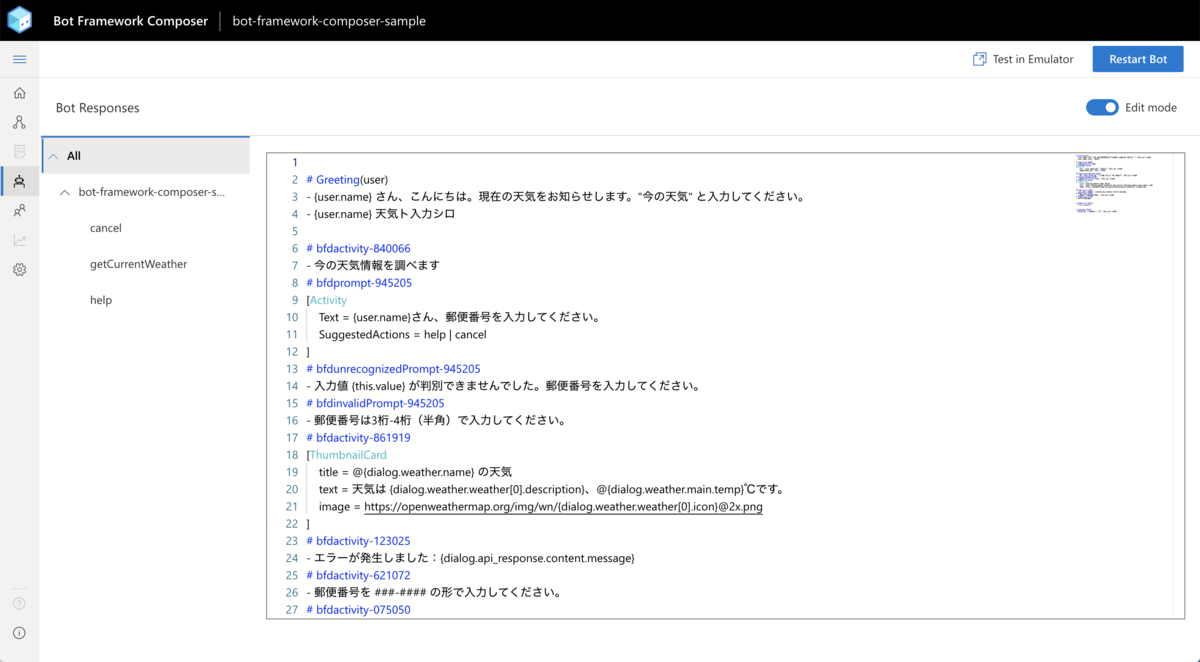Click the Test in Emulator option
Image resolution: width=1200 pixels, height=662 pixels.
point(1023,59)
